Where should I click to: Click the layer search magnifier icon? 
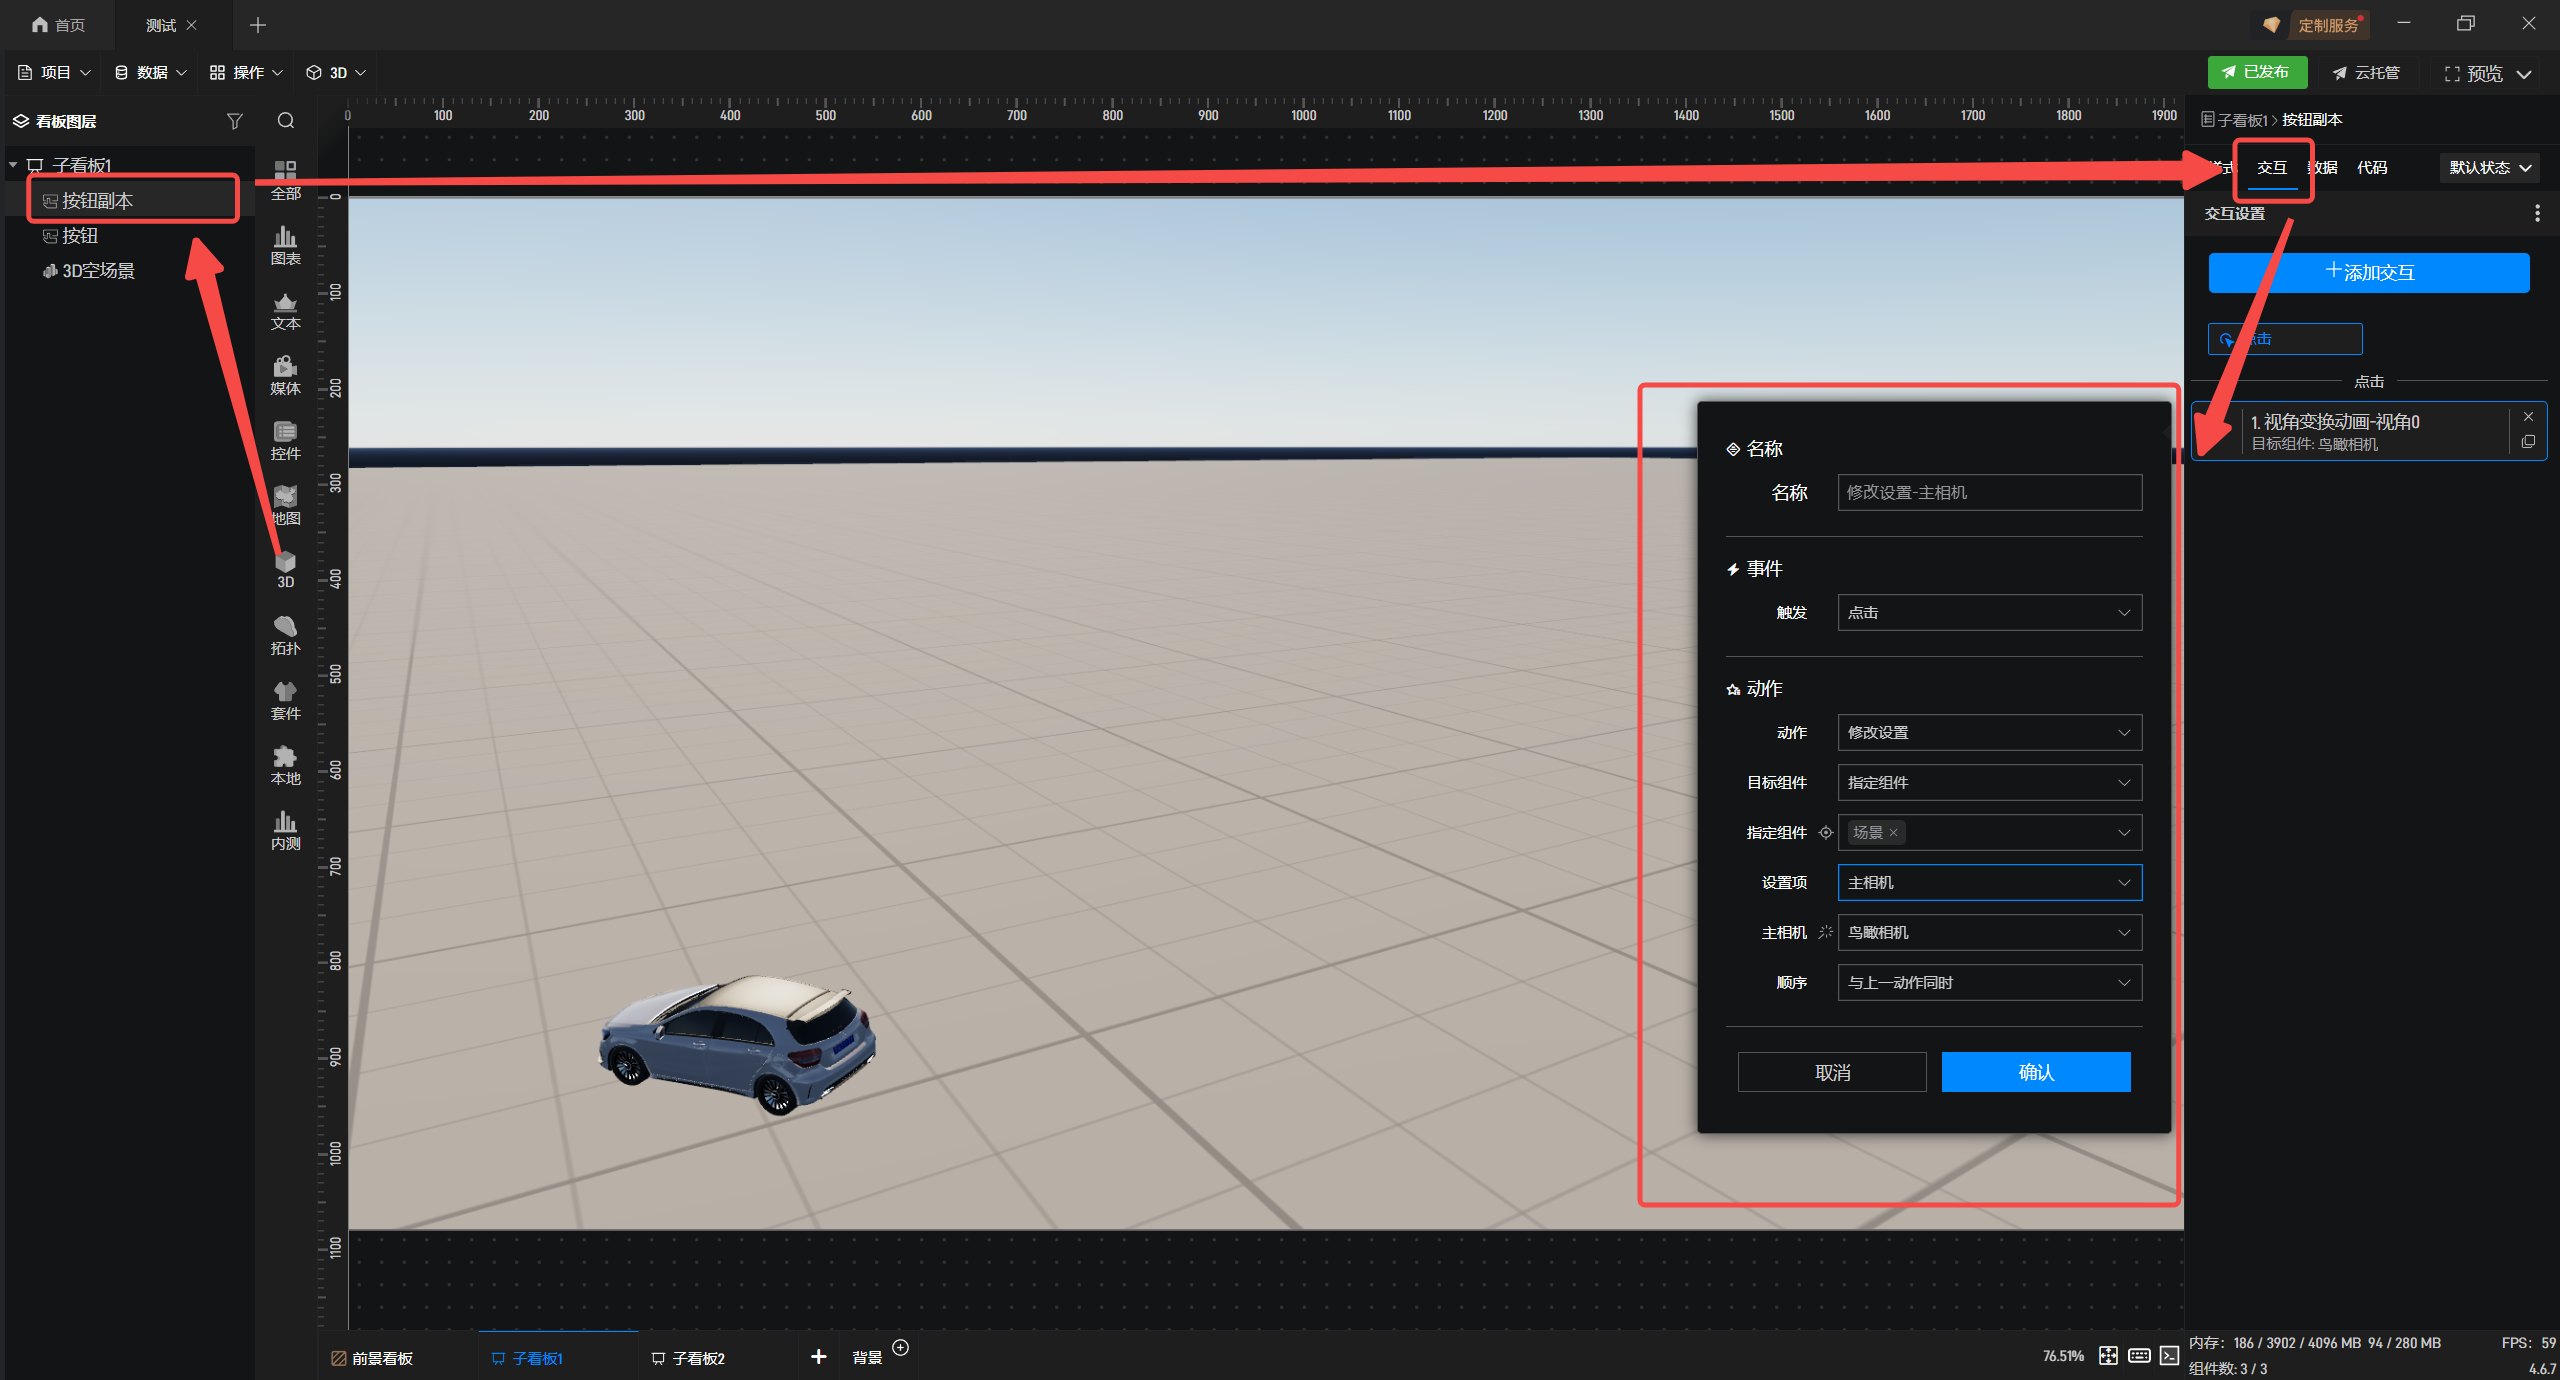pyautogui.click(x=286, y=121)
